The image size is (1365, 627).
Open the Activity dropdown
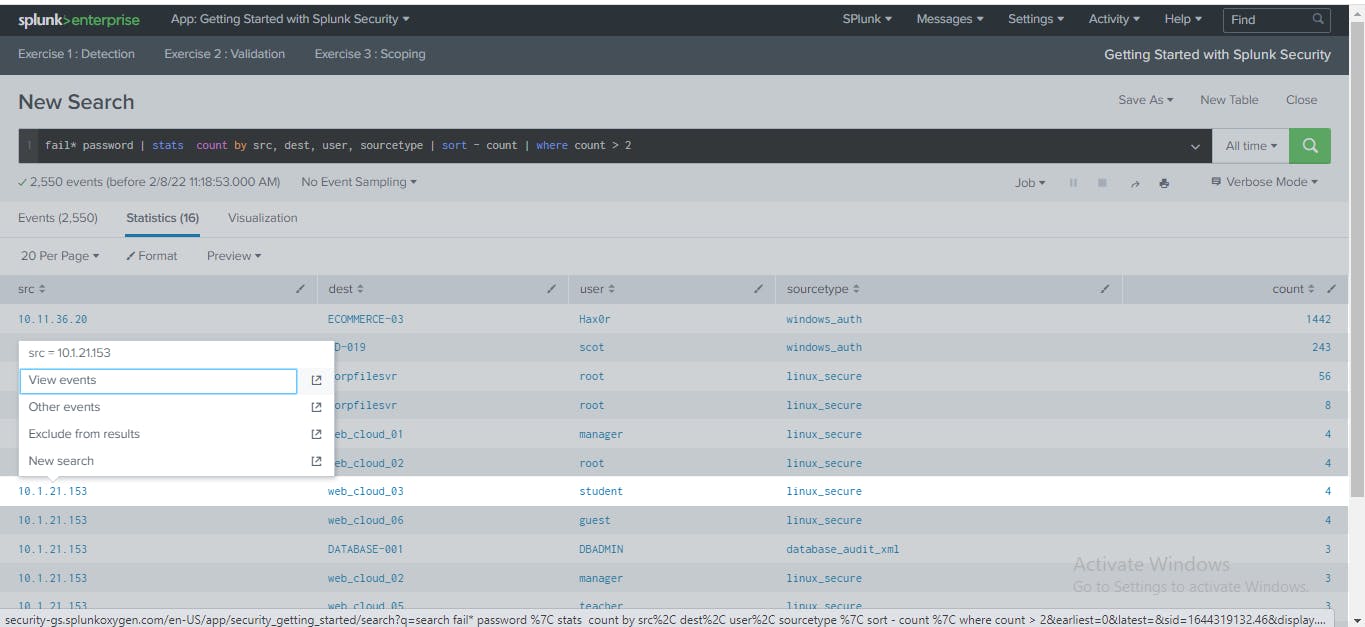pyautogui.click(x=1114, y=19)
